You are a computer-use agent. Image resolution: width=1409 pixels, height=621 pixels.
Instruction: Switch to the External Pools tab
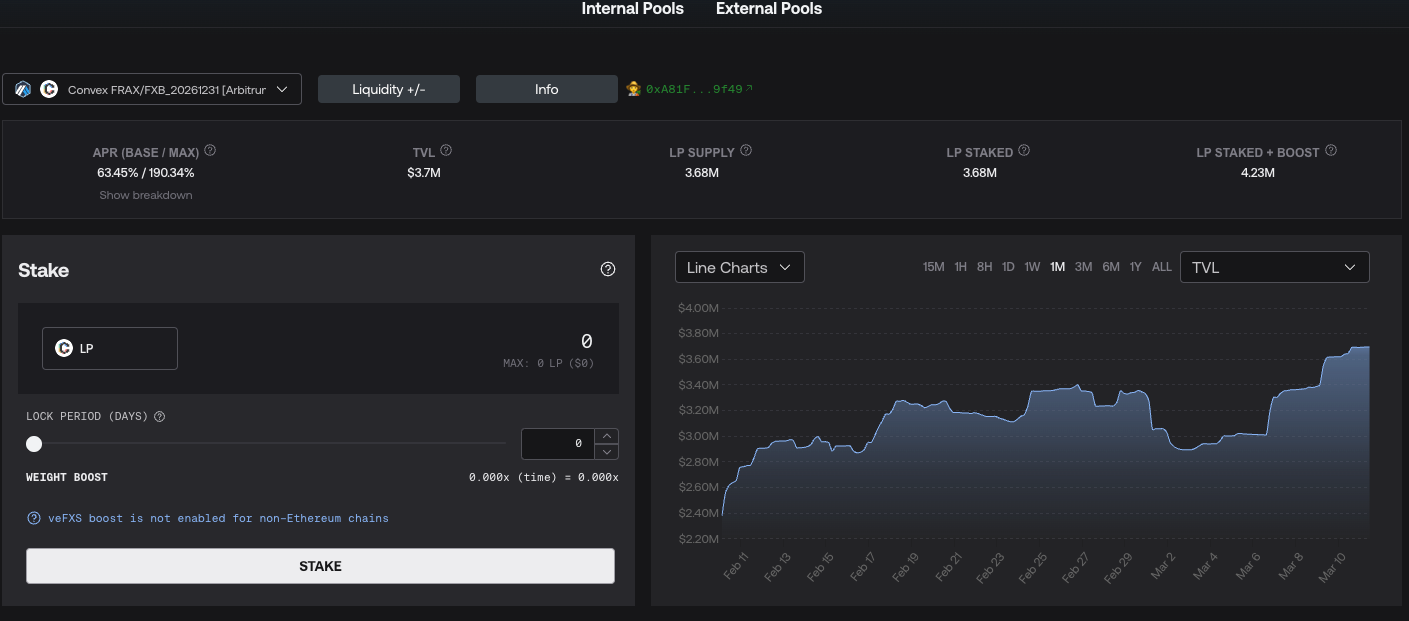click(768, 9)
